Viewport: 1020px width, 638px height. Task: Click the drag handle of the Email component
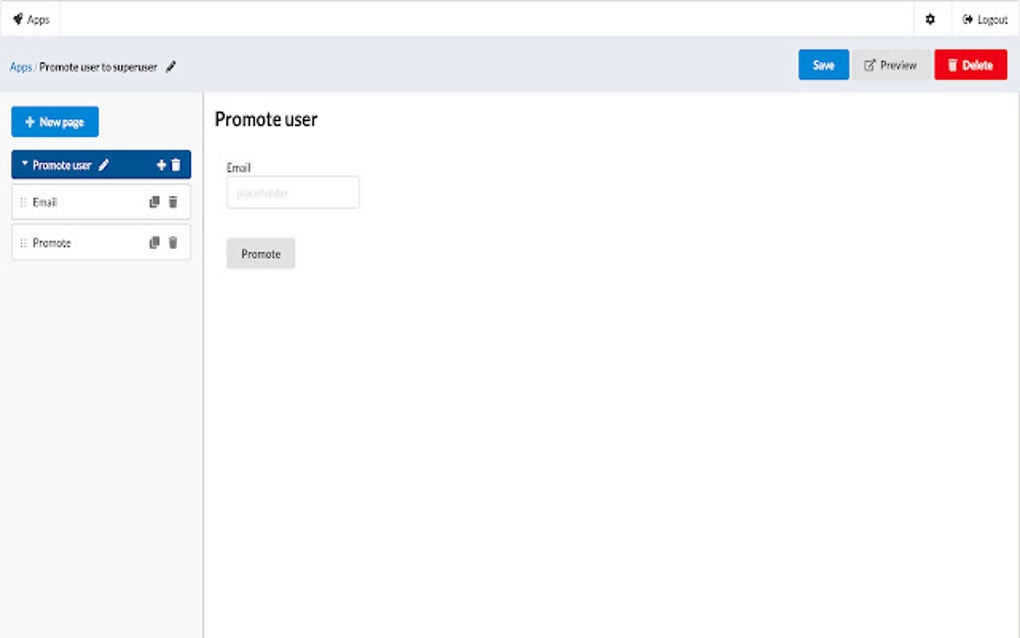point(24,202)
